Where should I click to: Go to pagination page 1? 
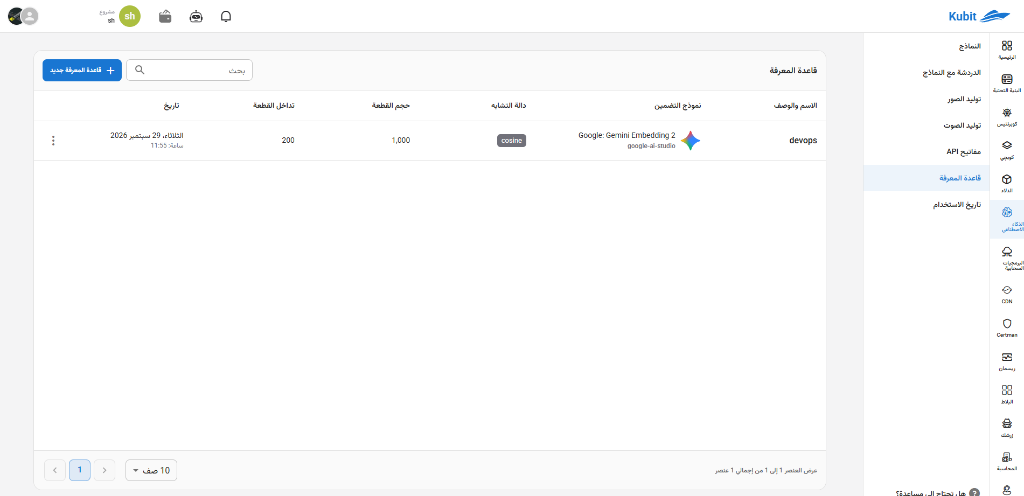tap(80, 470)
